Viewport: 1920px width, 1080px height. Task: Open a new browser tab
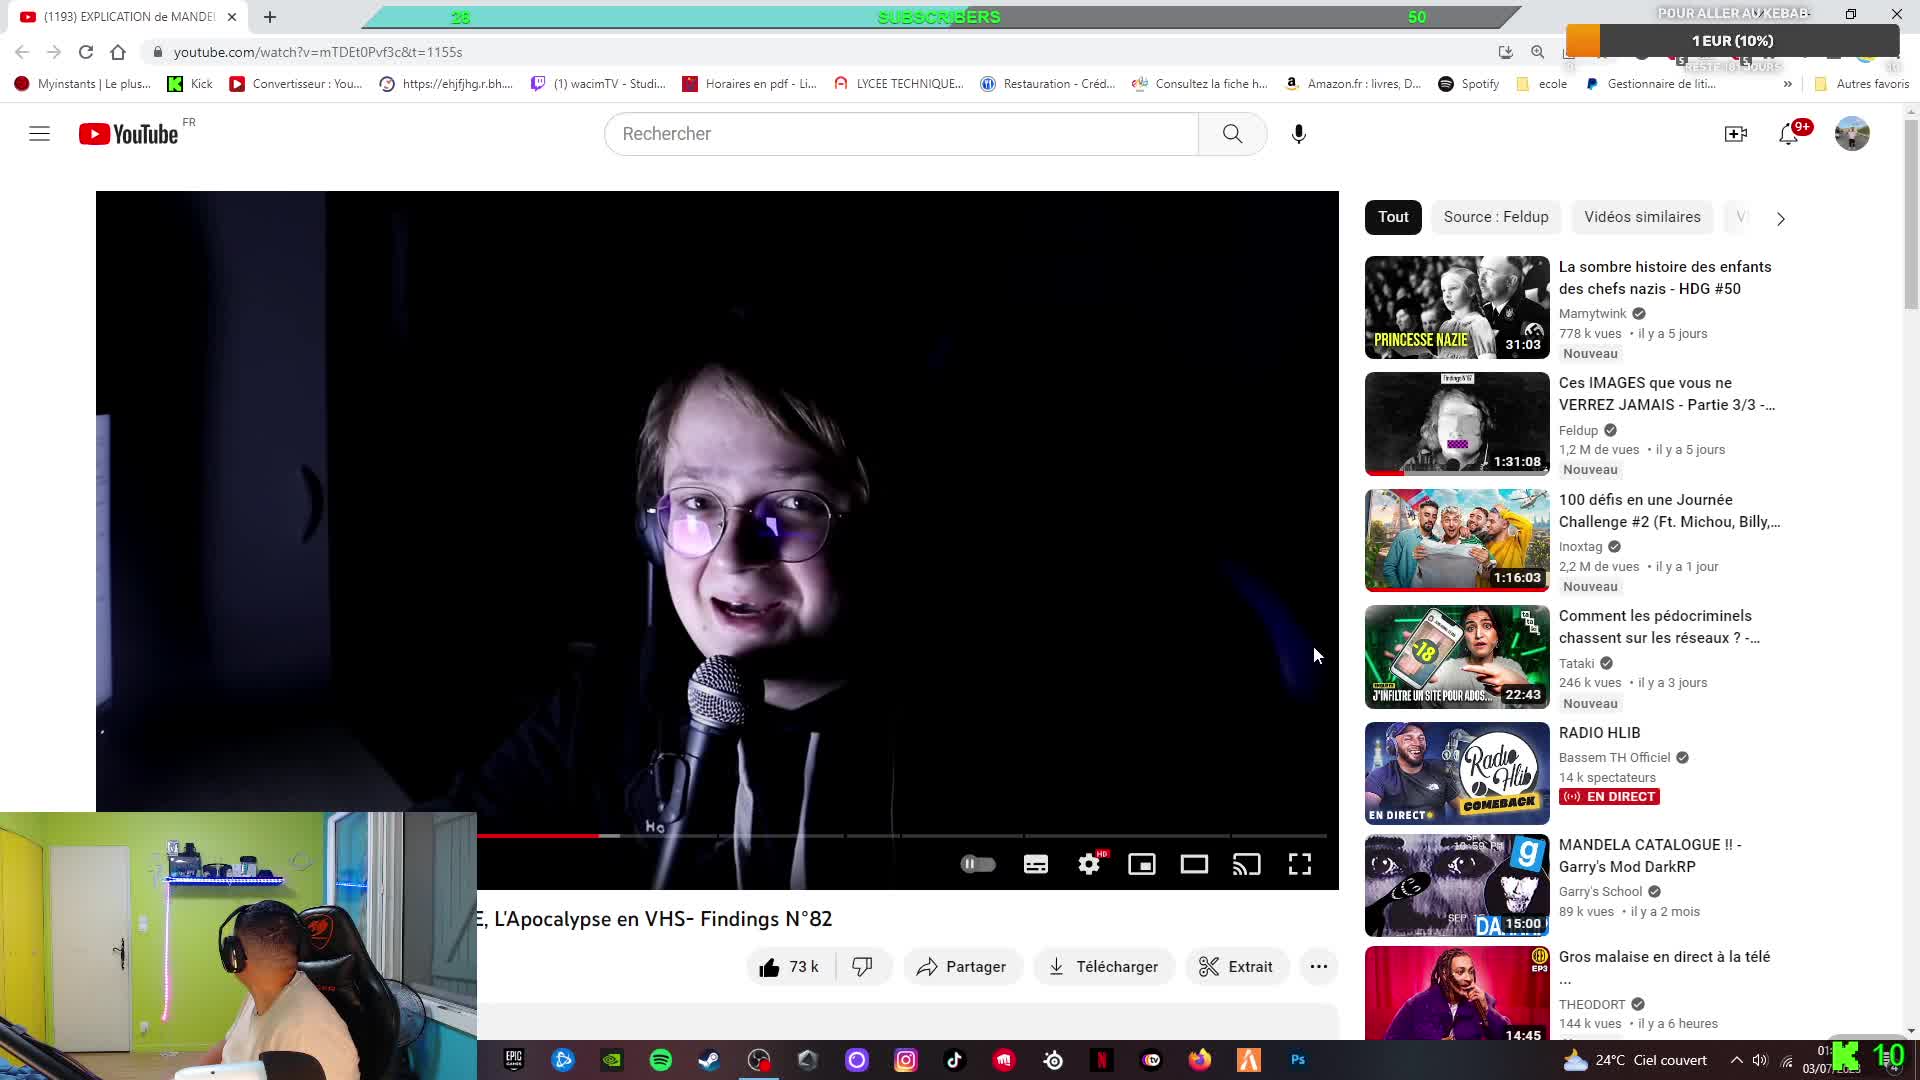click(x=270, y=17)
